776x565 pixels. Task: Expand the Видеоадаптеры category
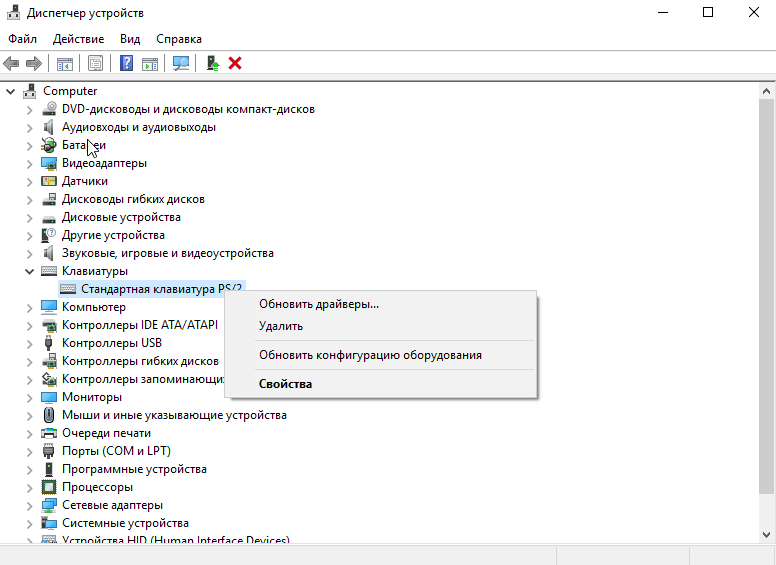tap(30, 164)
